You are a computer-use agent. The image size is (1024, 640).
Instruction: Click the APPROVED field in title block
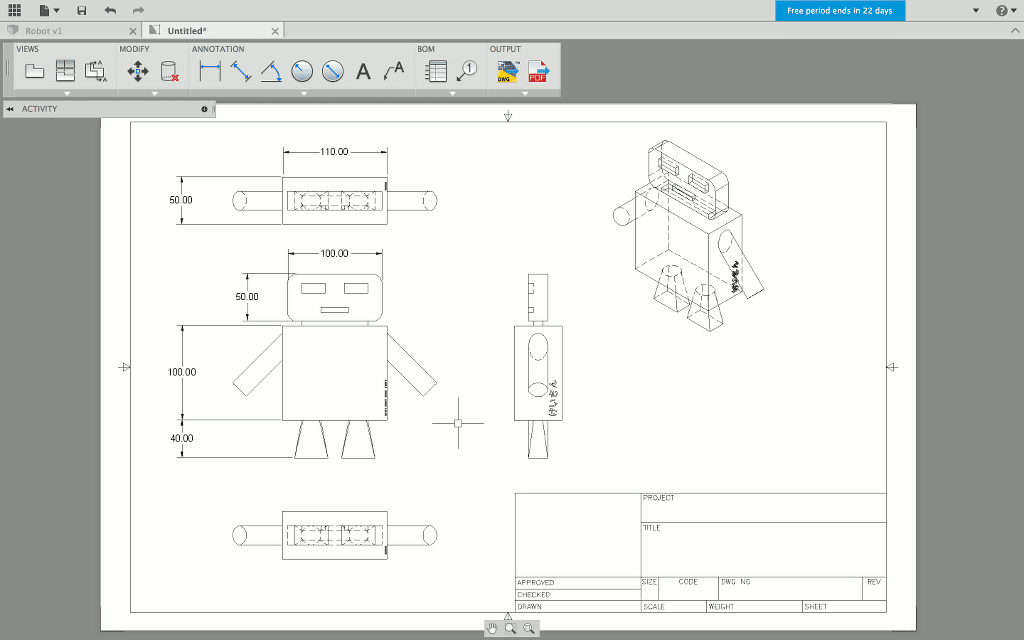578,583
